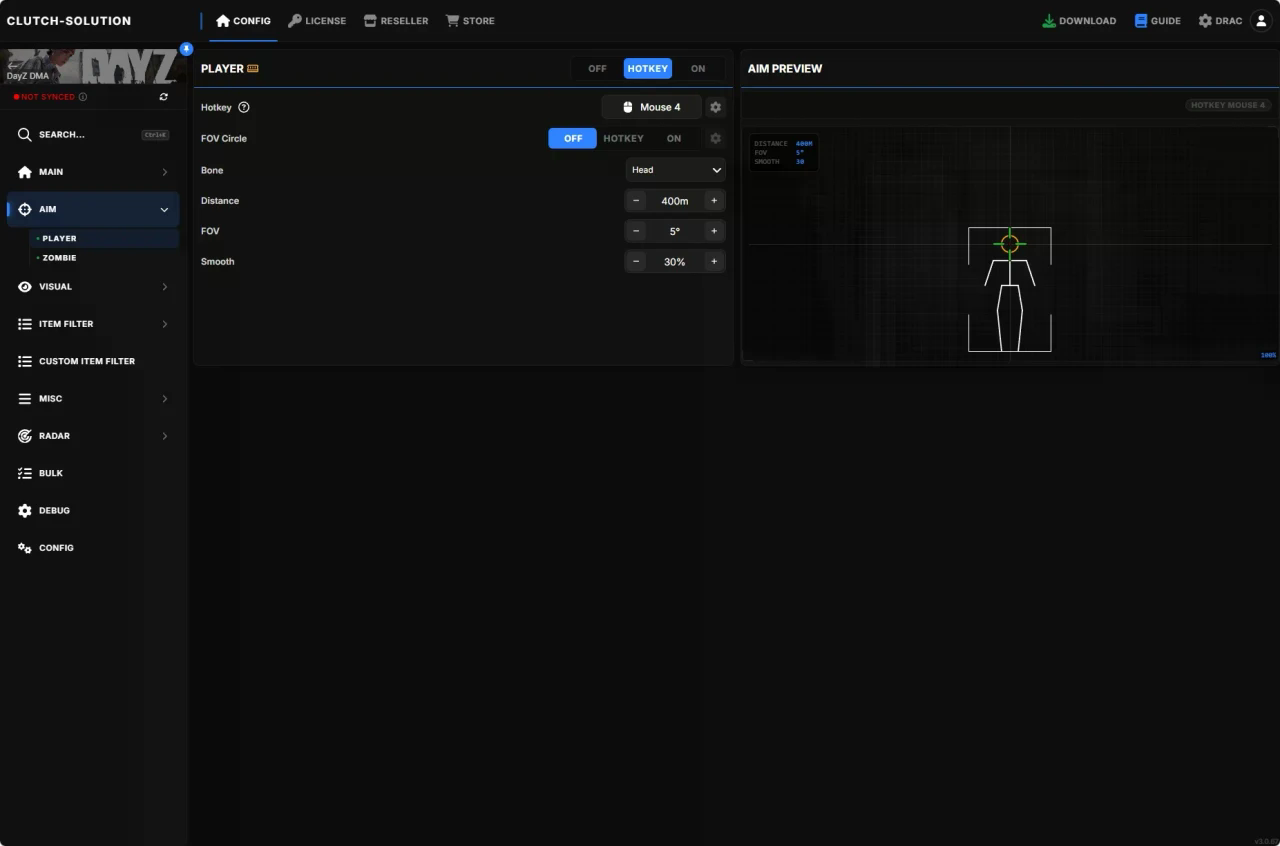Click the gear icon in FOV Circle row
Viewport: 1280px width, 846px height.
click(715, 138)
